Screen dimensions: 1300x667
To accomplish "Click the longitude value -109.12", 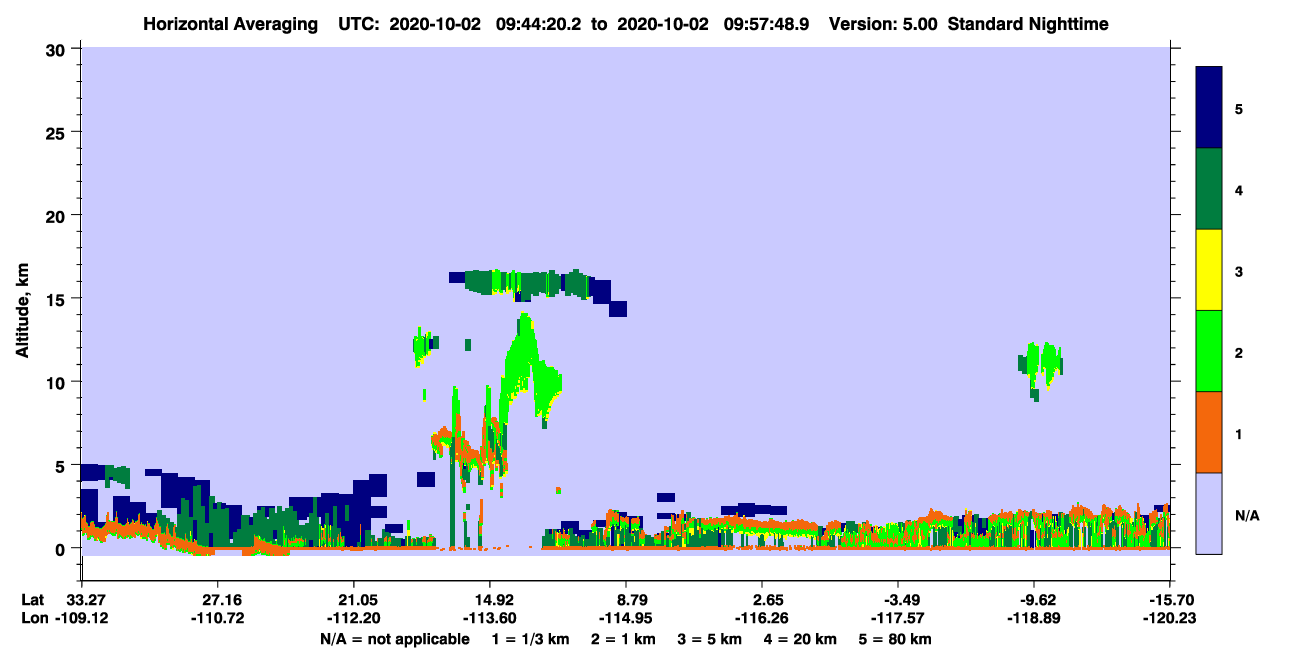I will click(x=81, y=618).
